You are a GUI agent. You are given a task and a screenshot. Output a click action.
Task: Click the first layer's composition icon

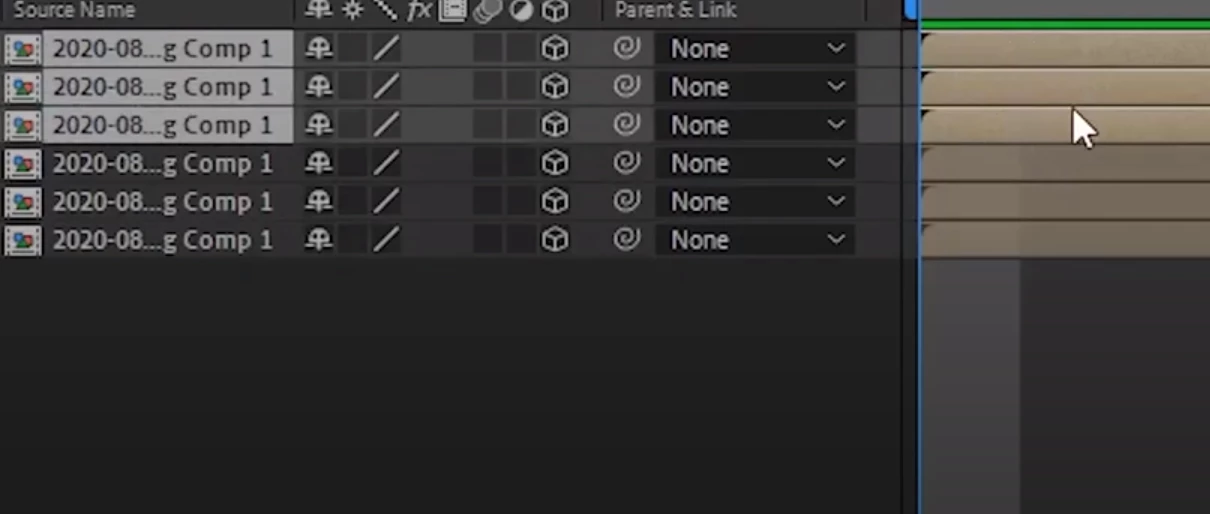(x=22, y=49)
